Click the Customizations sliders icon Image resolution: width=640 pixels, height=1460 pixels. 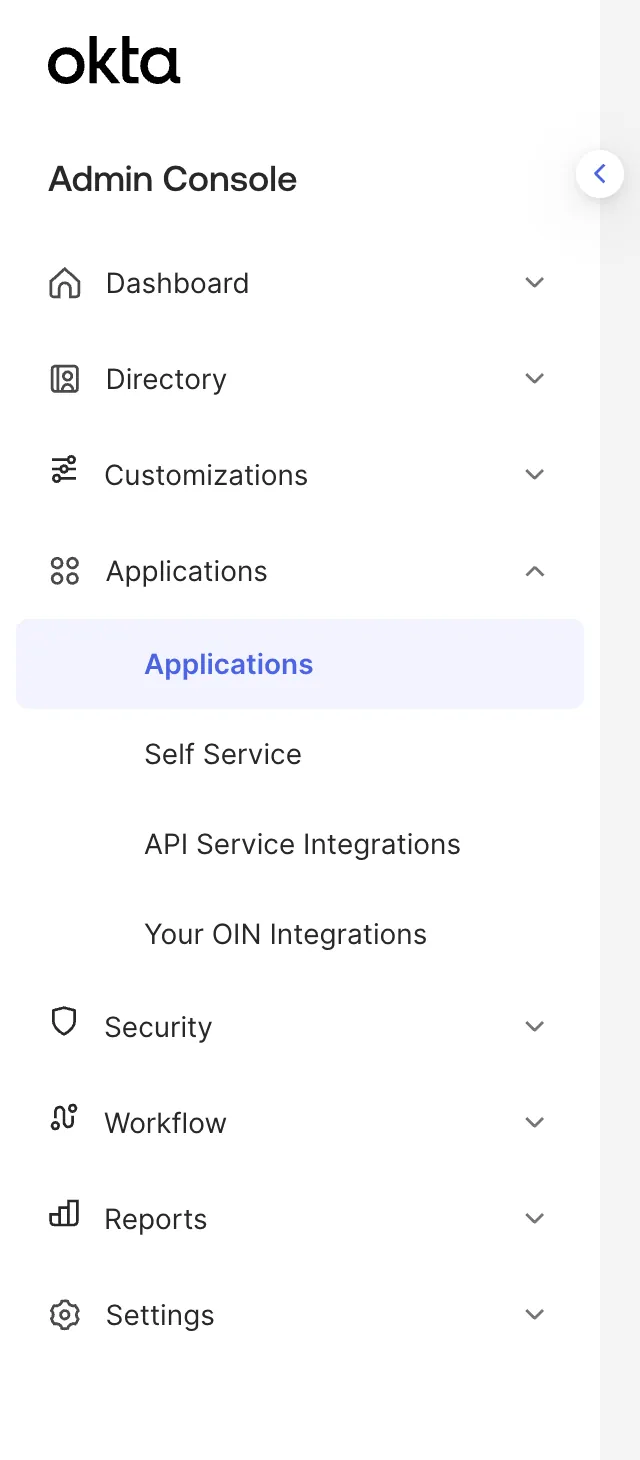point(64,470)
